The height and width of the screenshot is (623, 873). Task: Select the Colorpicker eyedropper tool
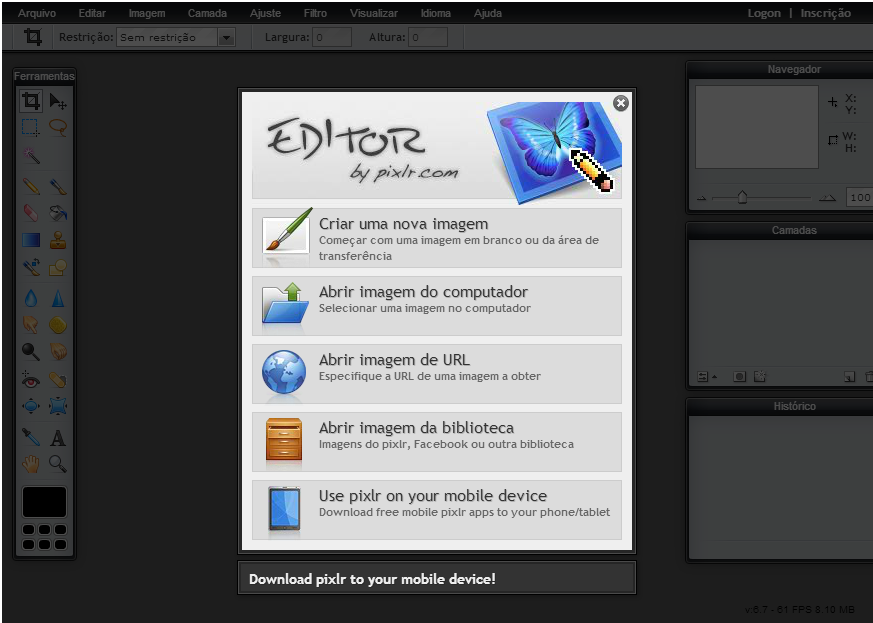tap(31, 437)
